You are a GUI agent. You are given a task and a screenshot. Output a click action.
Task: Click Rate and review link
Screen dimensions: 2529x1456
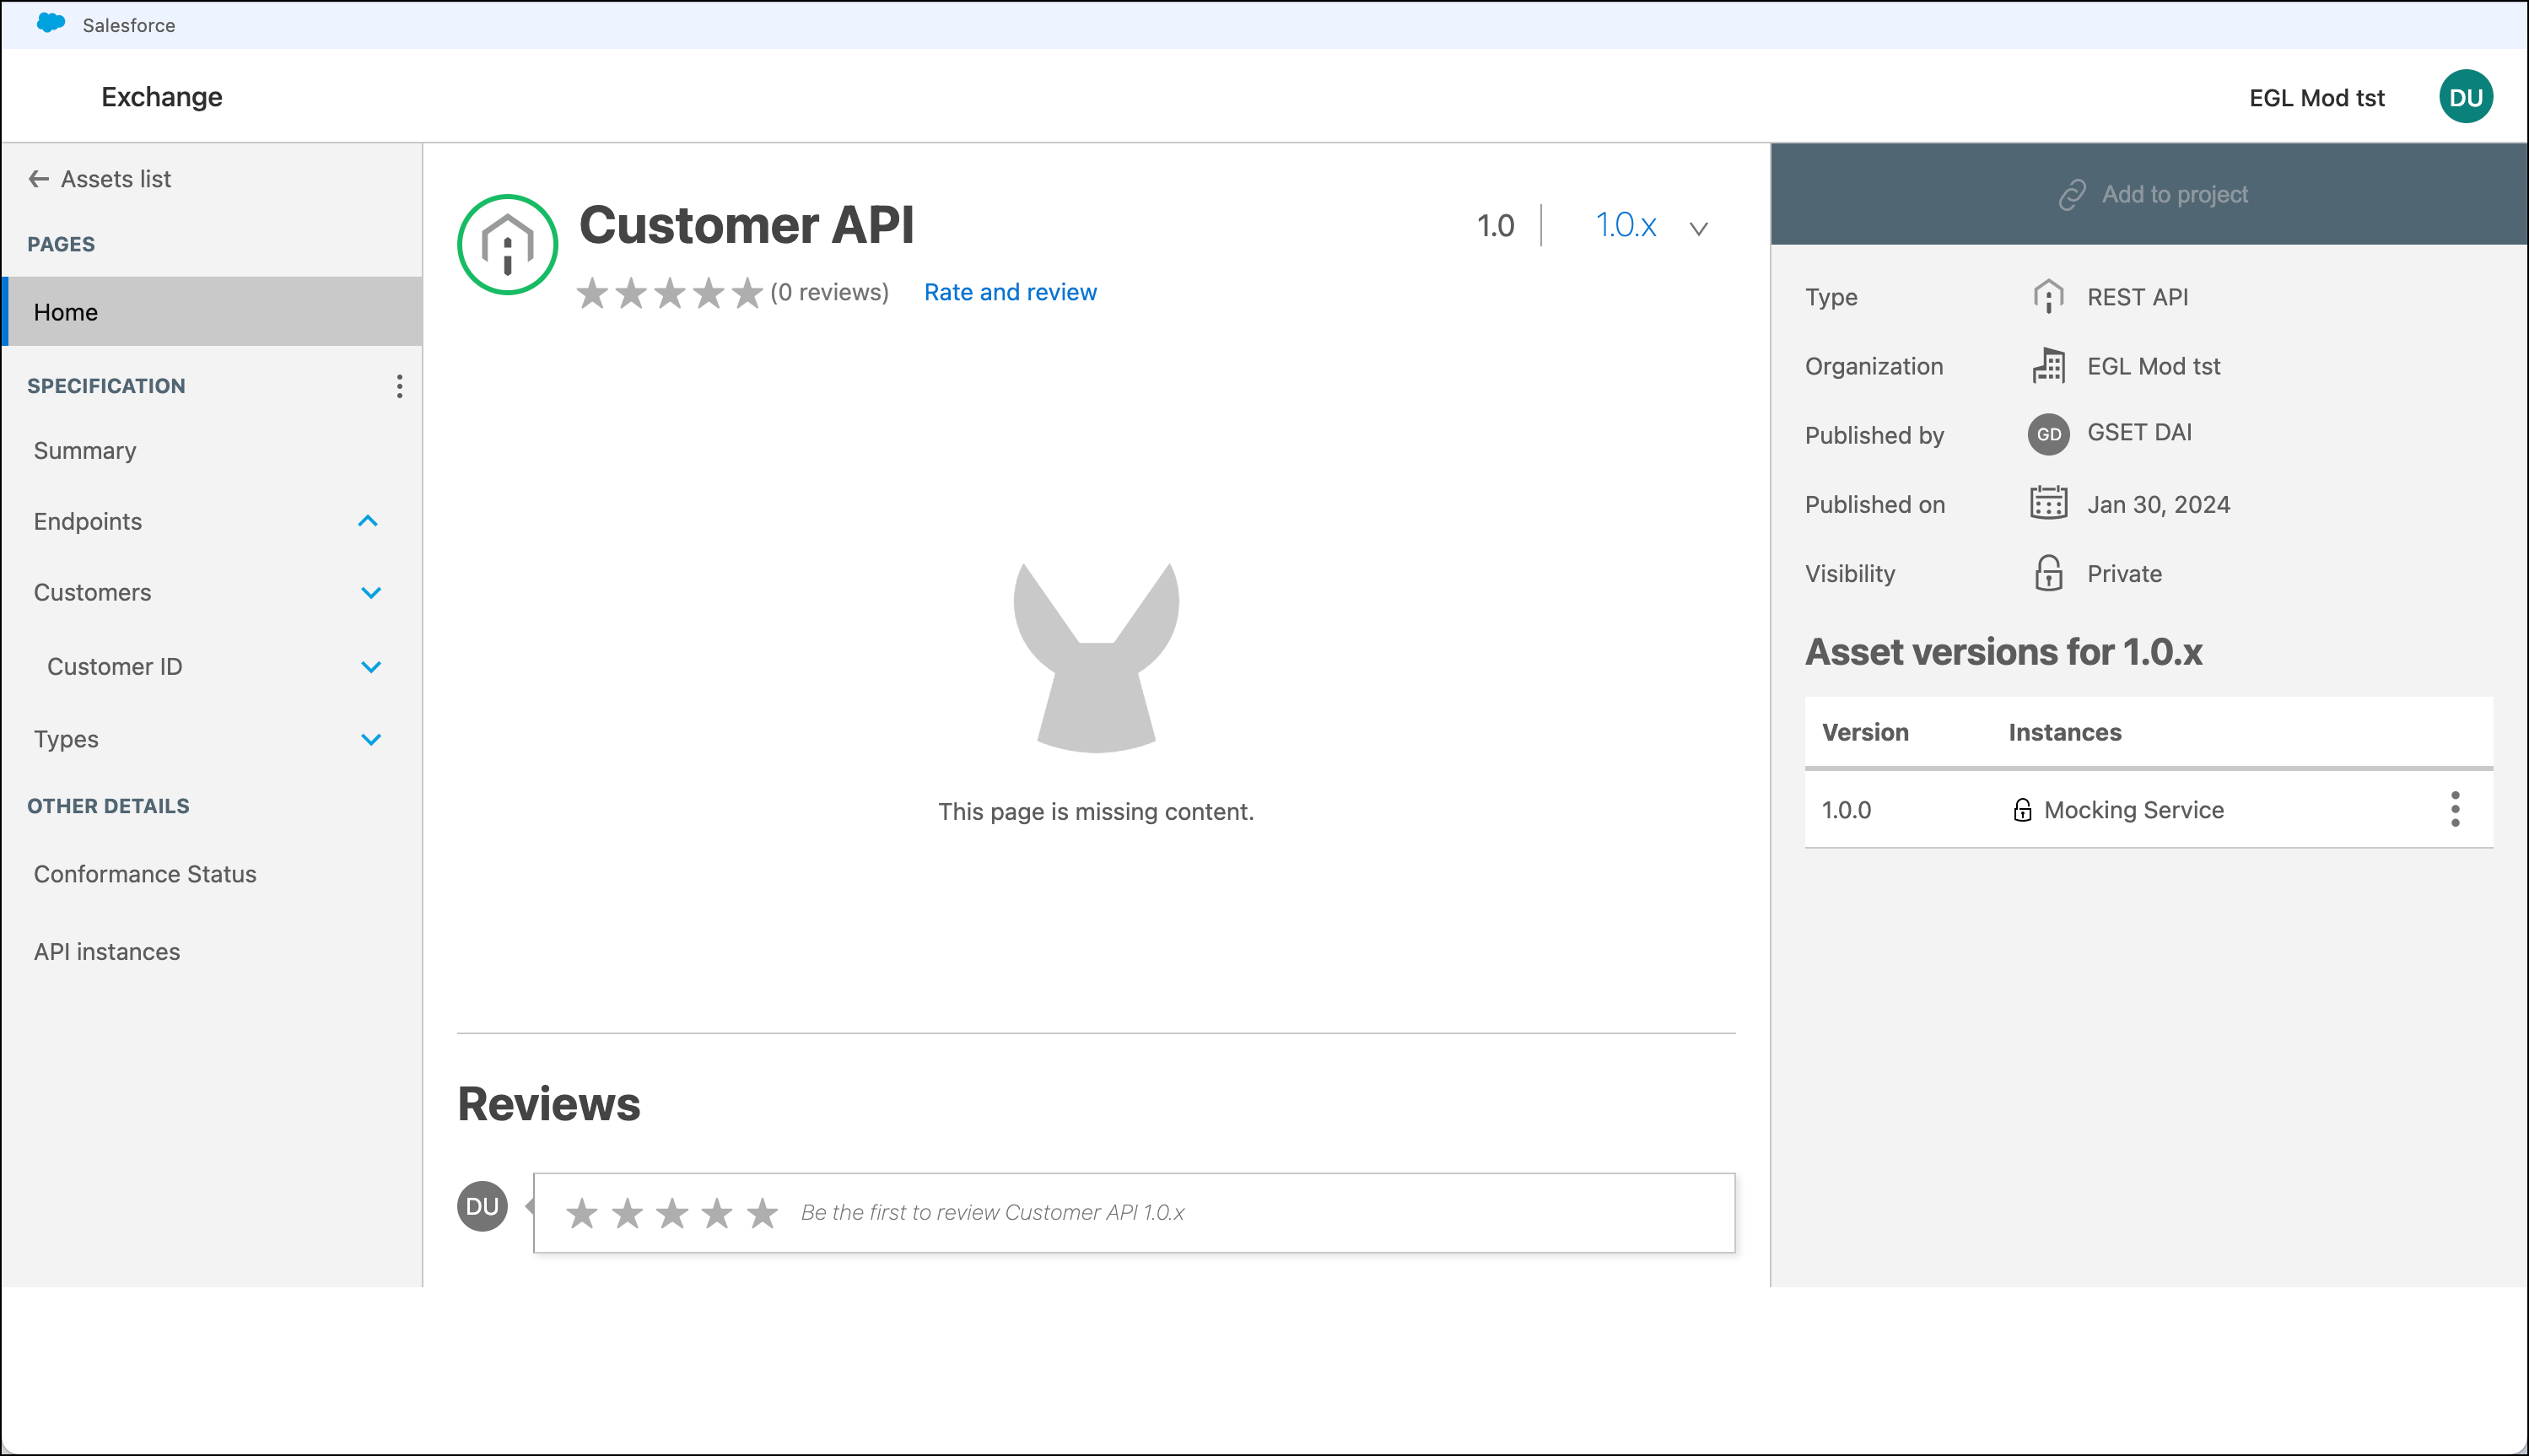[1010, 292]
